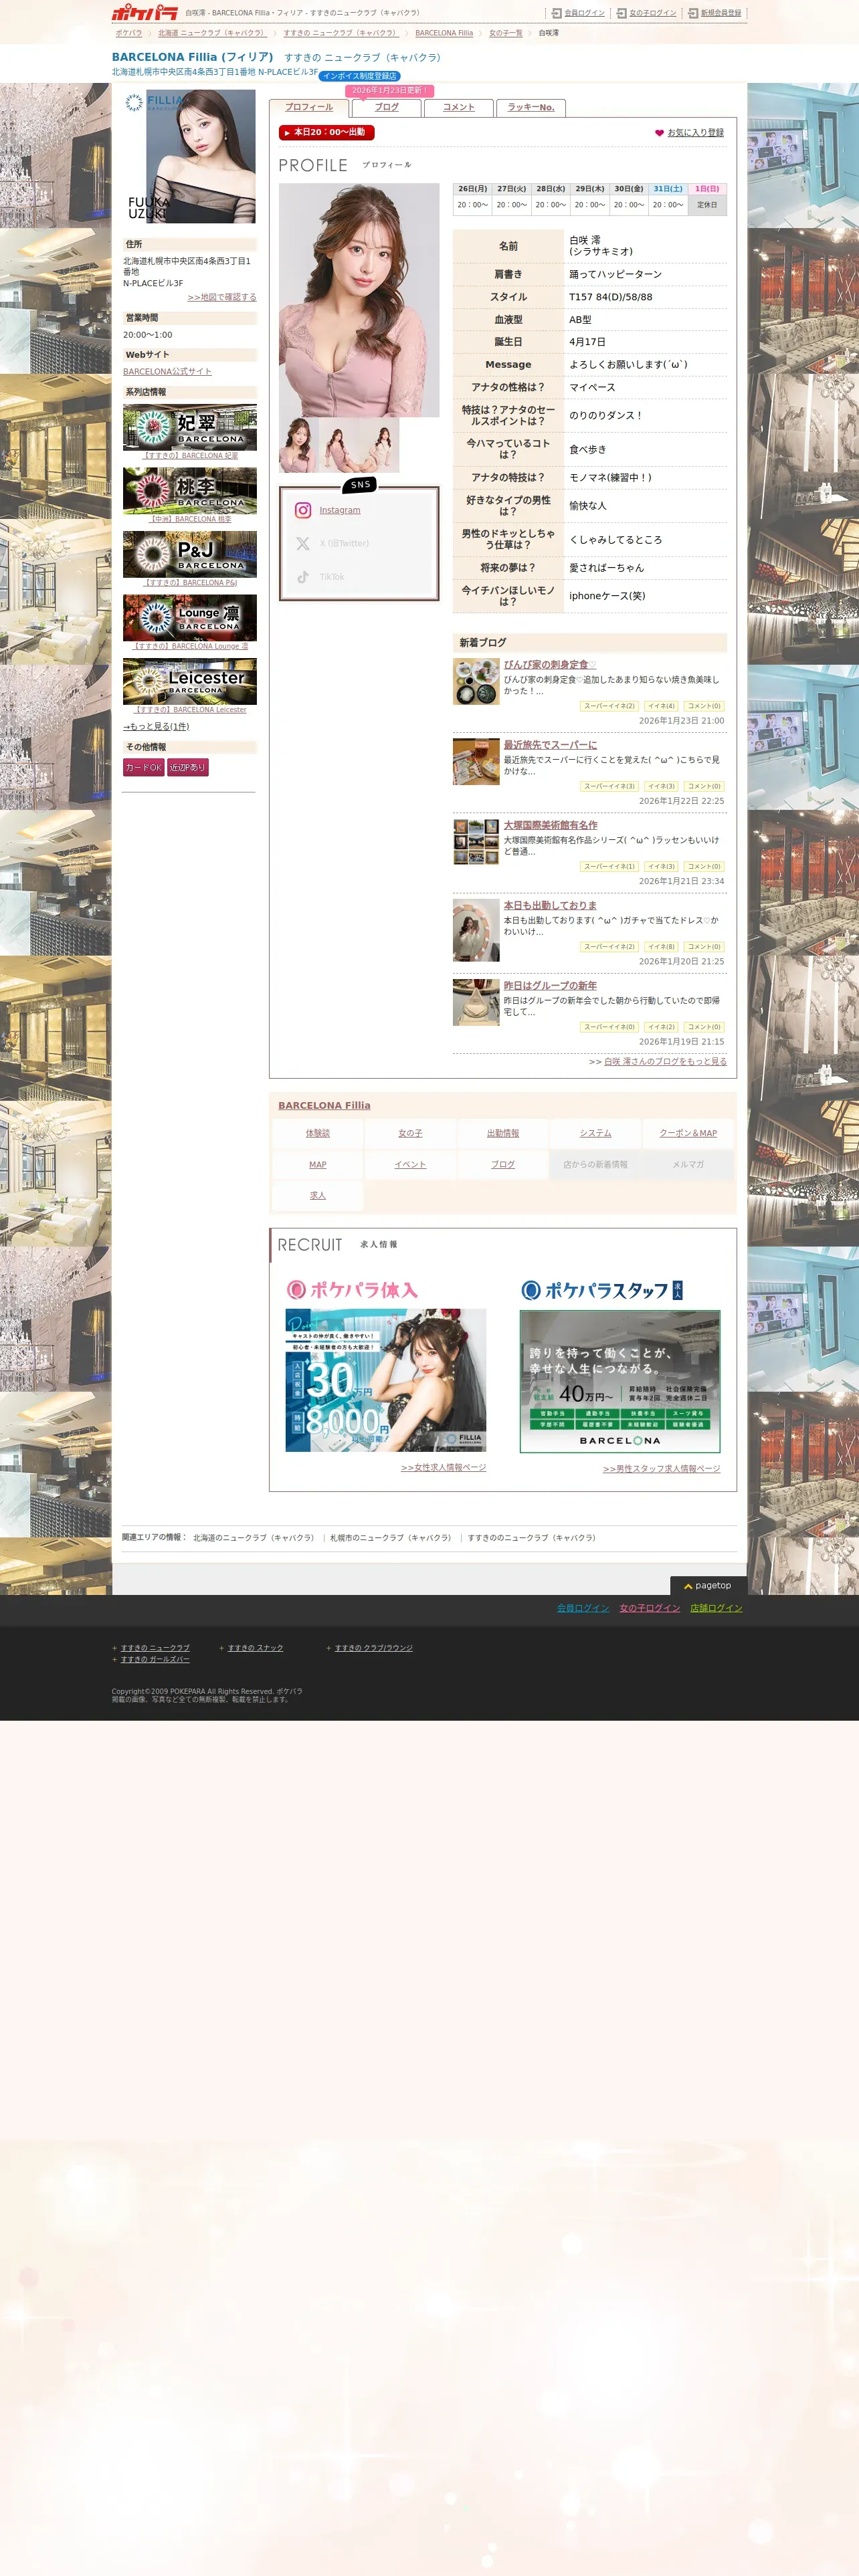
Task: Switch to the コメント tab
Action: coord(459,107)
